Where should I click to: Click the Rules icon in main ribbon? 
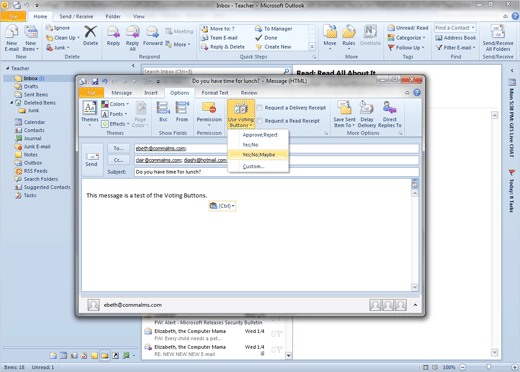[x=349, y=37]
